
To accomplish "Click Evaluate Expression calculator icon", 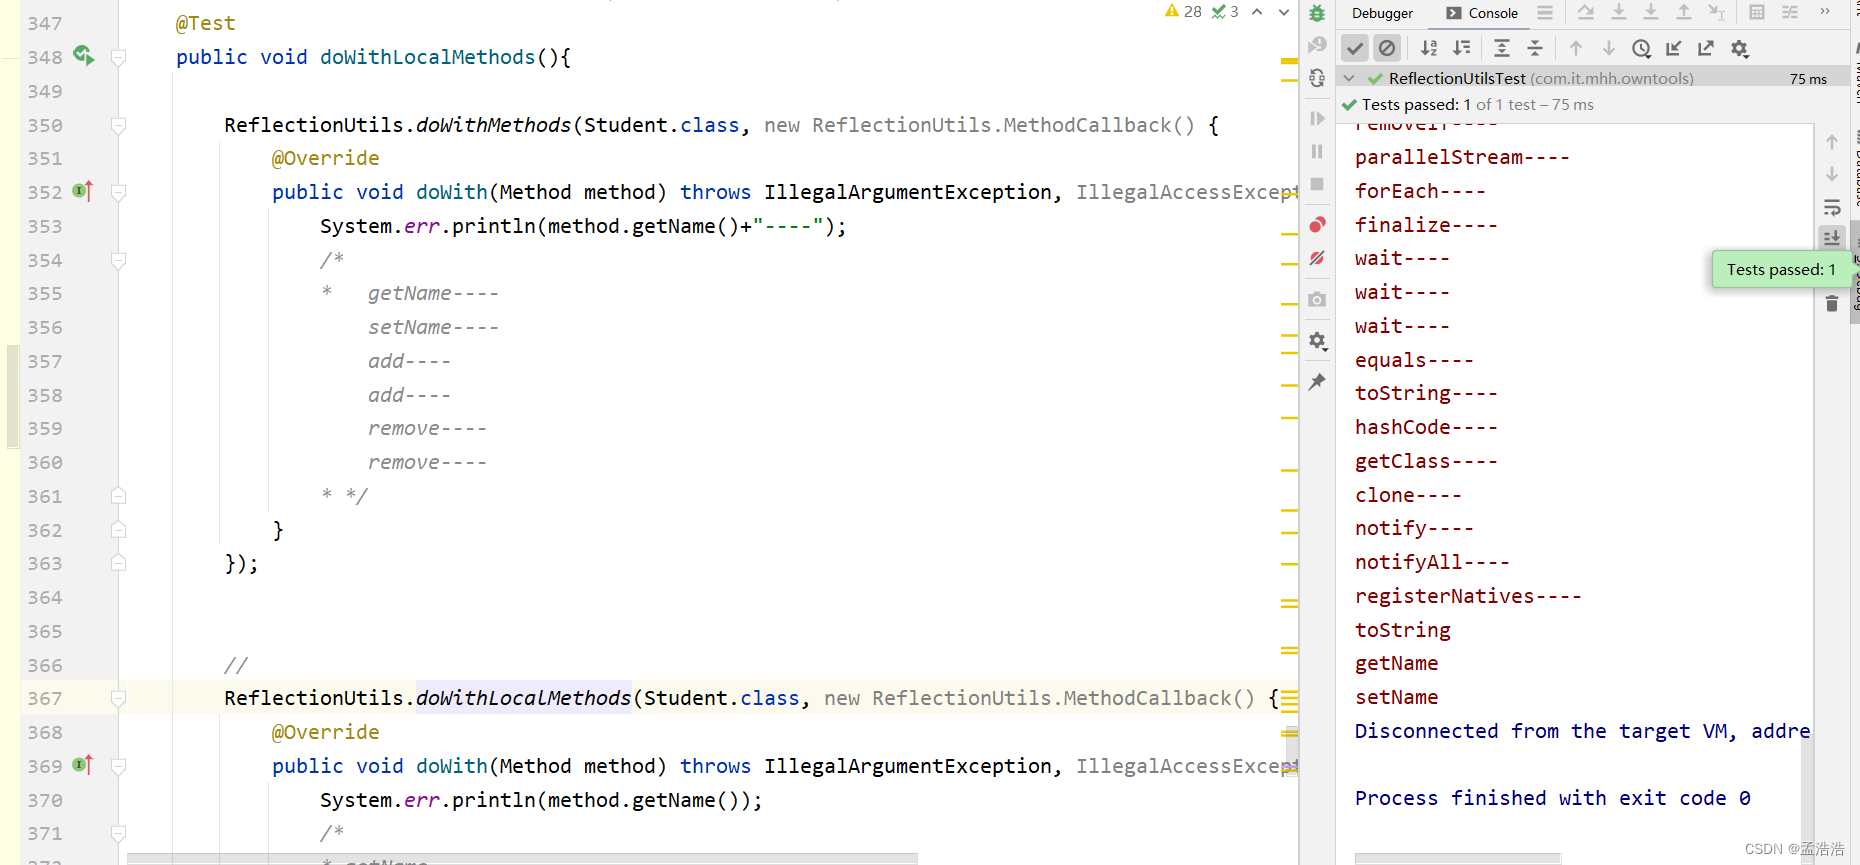I will coord(1757,13).
